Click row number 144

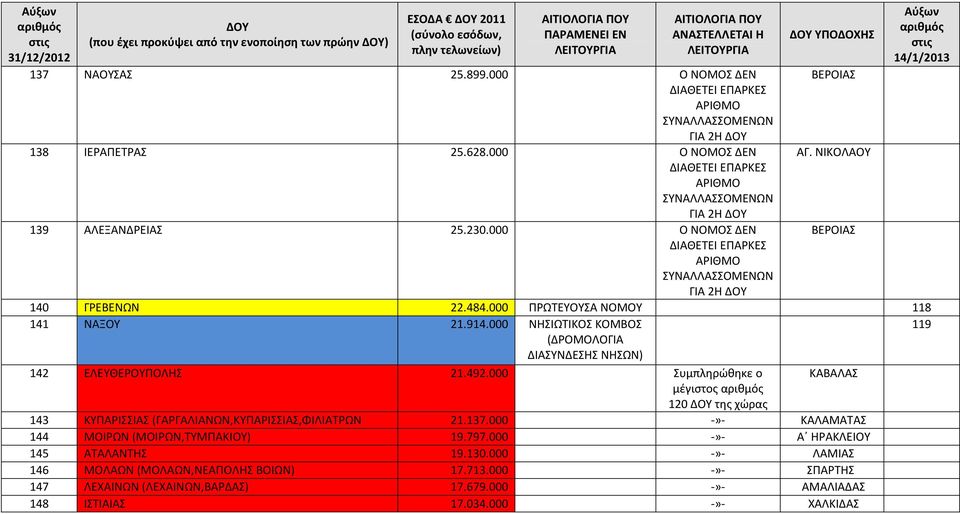[x=39, y=437]
